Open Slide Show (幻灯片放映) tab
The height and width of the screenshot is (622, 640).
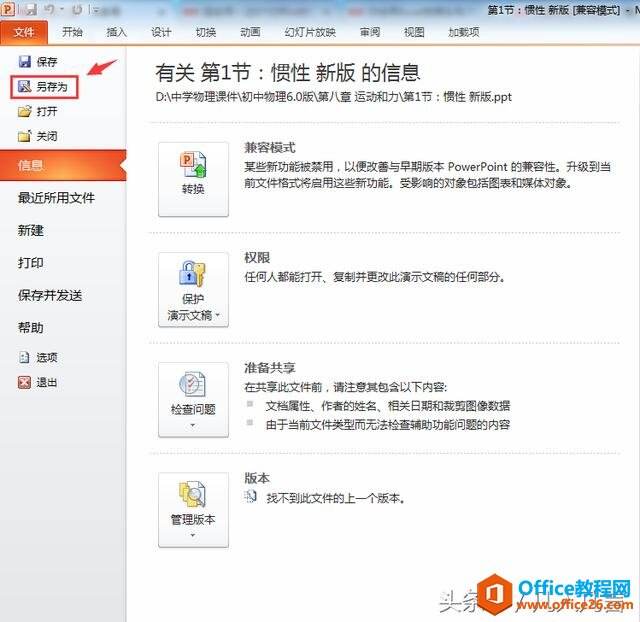pos(310,32)
